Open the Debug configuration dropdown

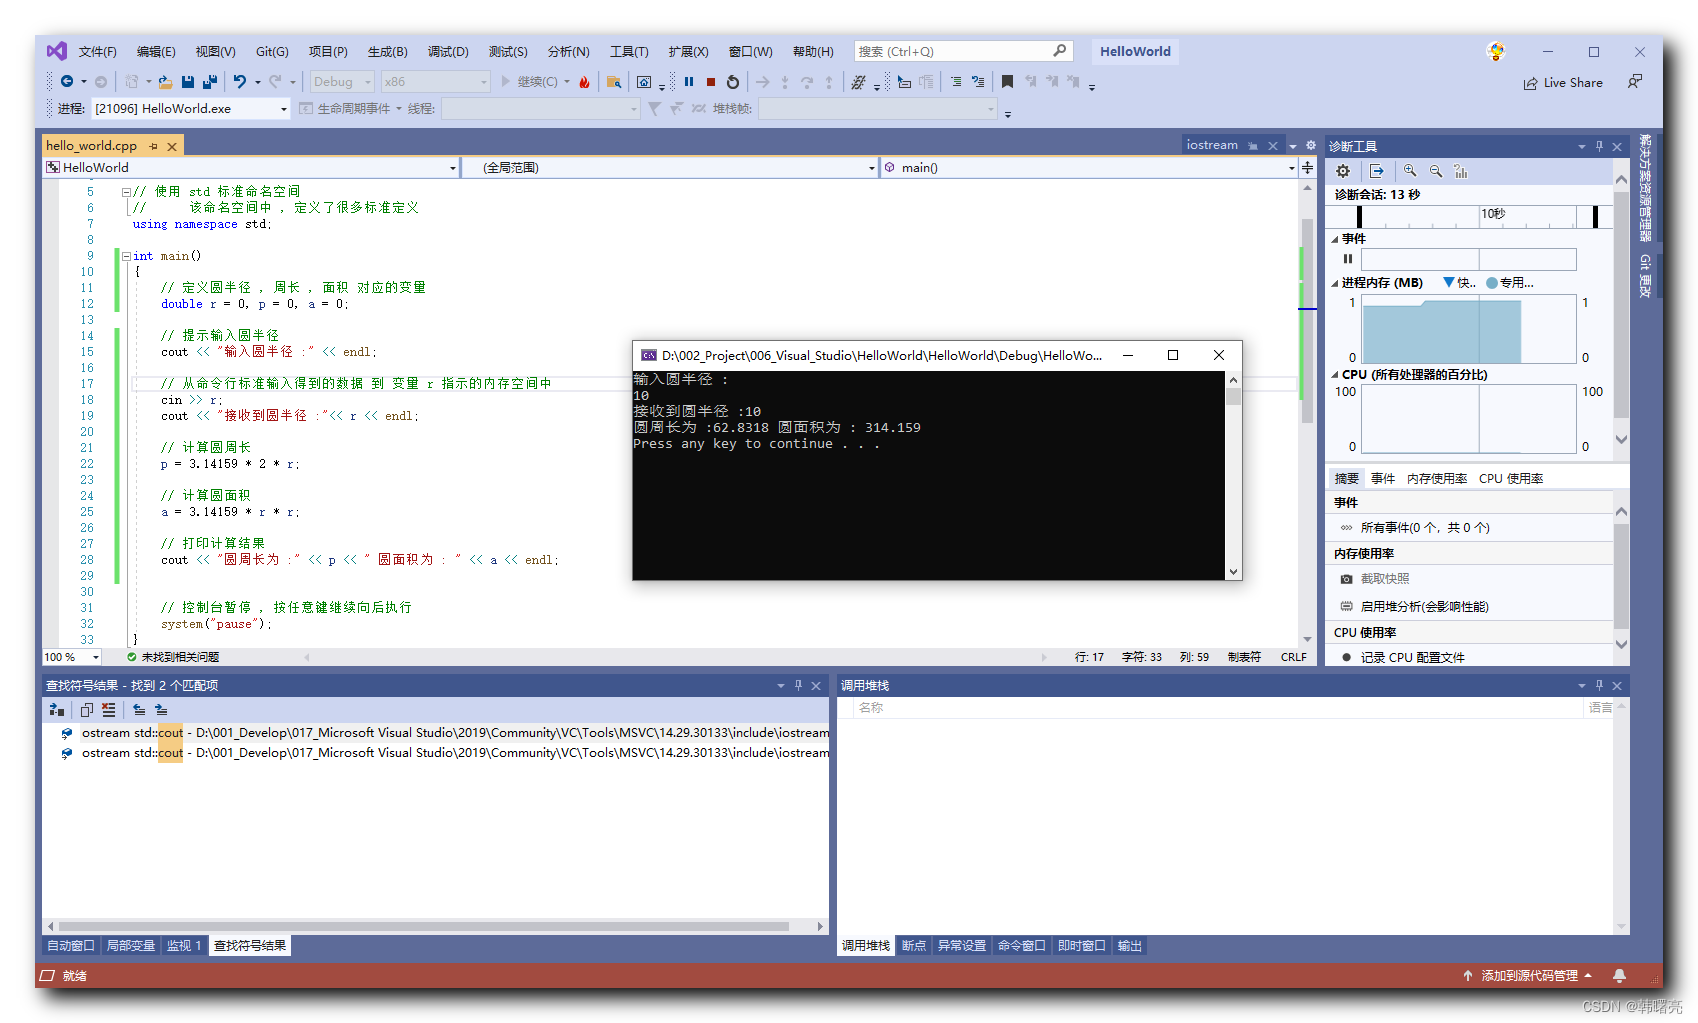pos(342,82)
